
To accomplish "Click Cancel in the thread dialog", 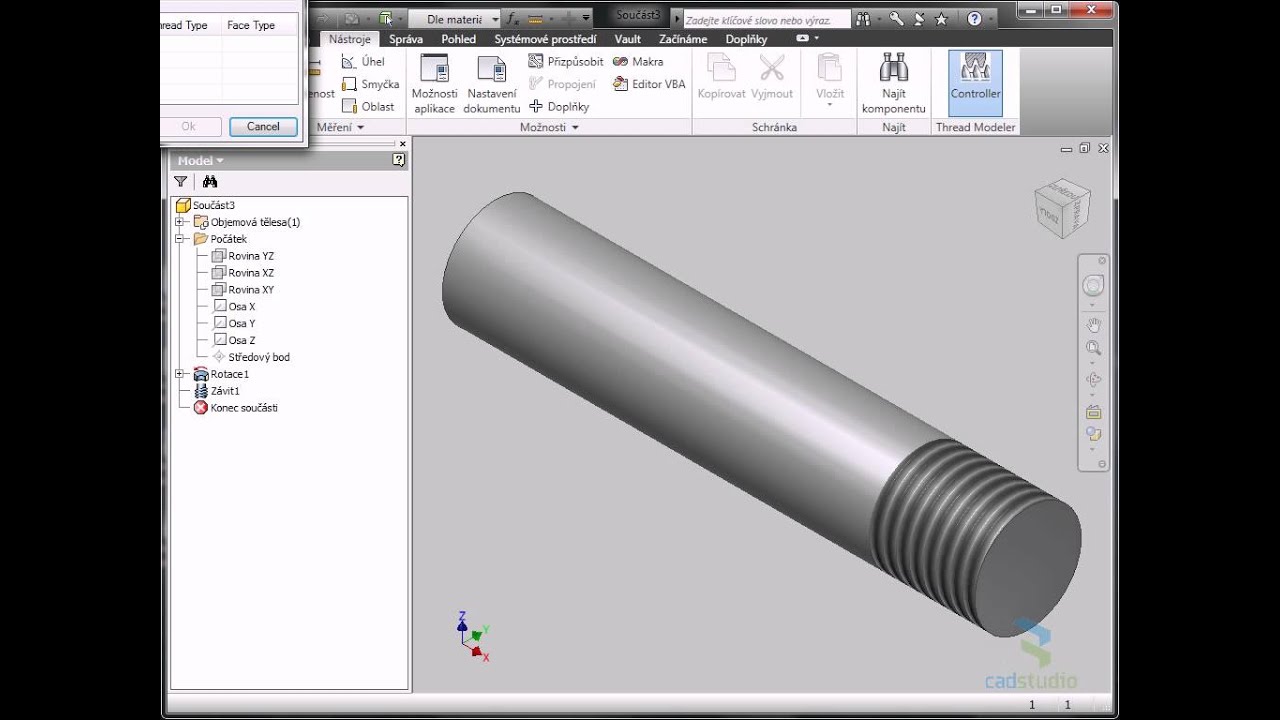I will 263,127.
